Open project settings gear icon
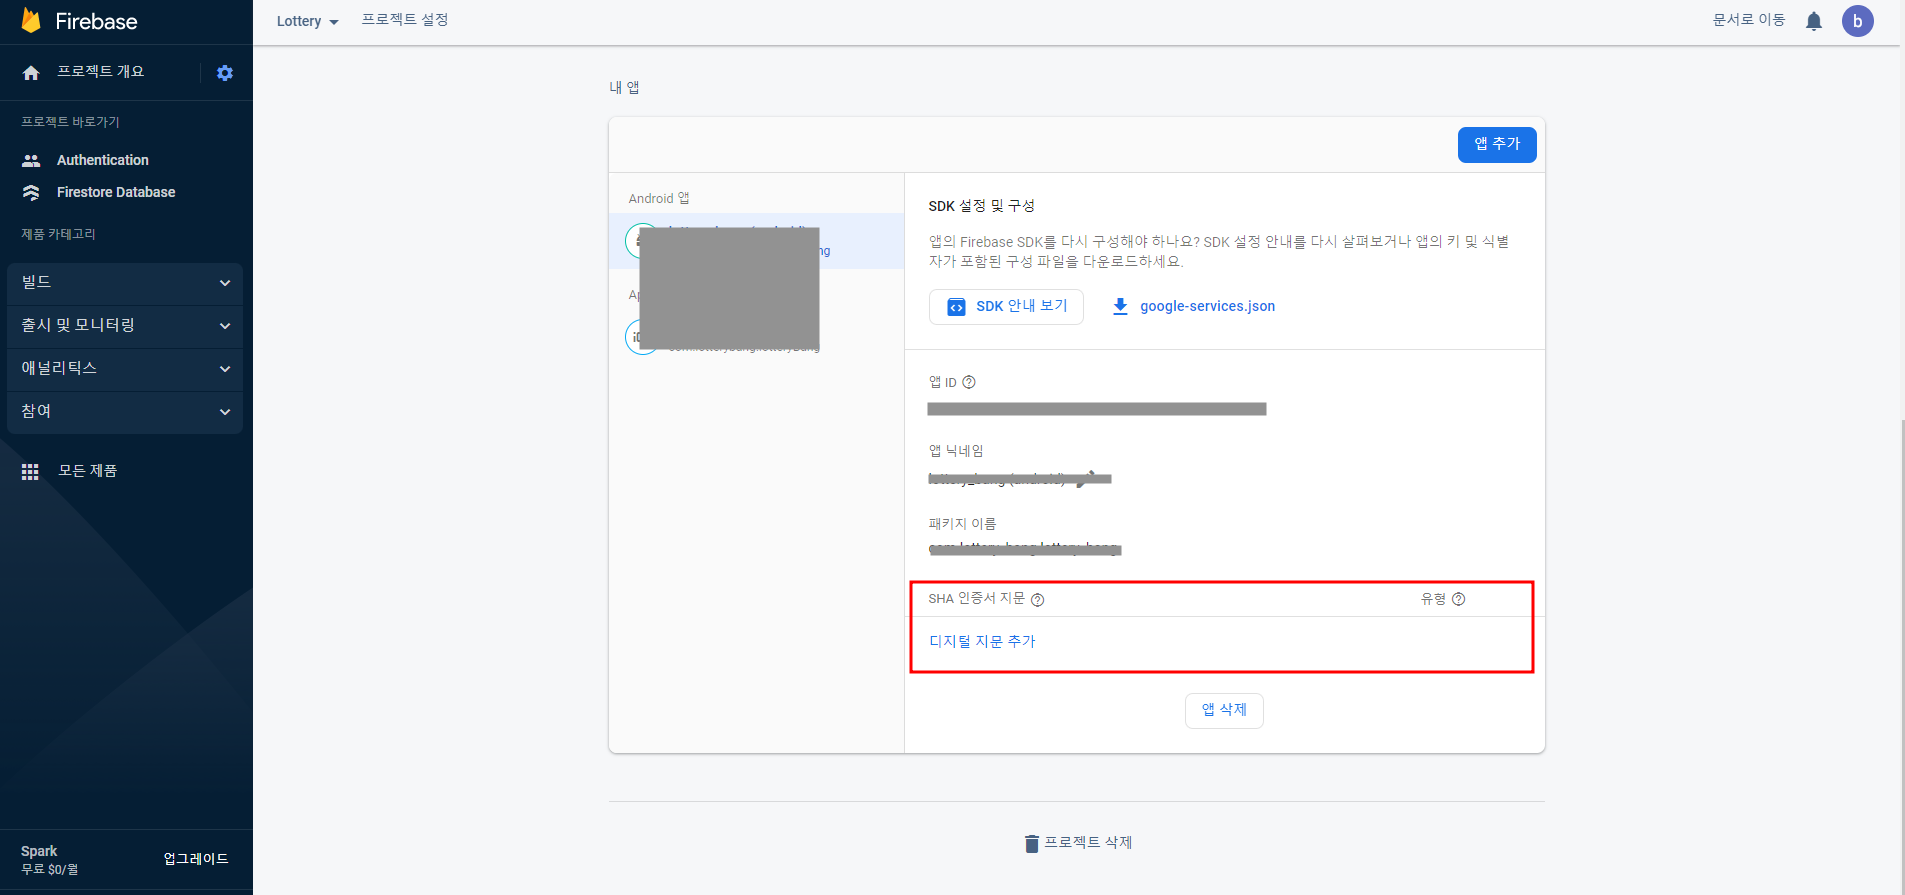The width and height of the screenshot is (1905, 895). coord(225,73)
